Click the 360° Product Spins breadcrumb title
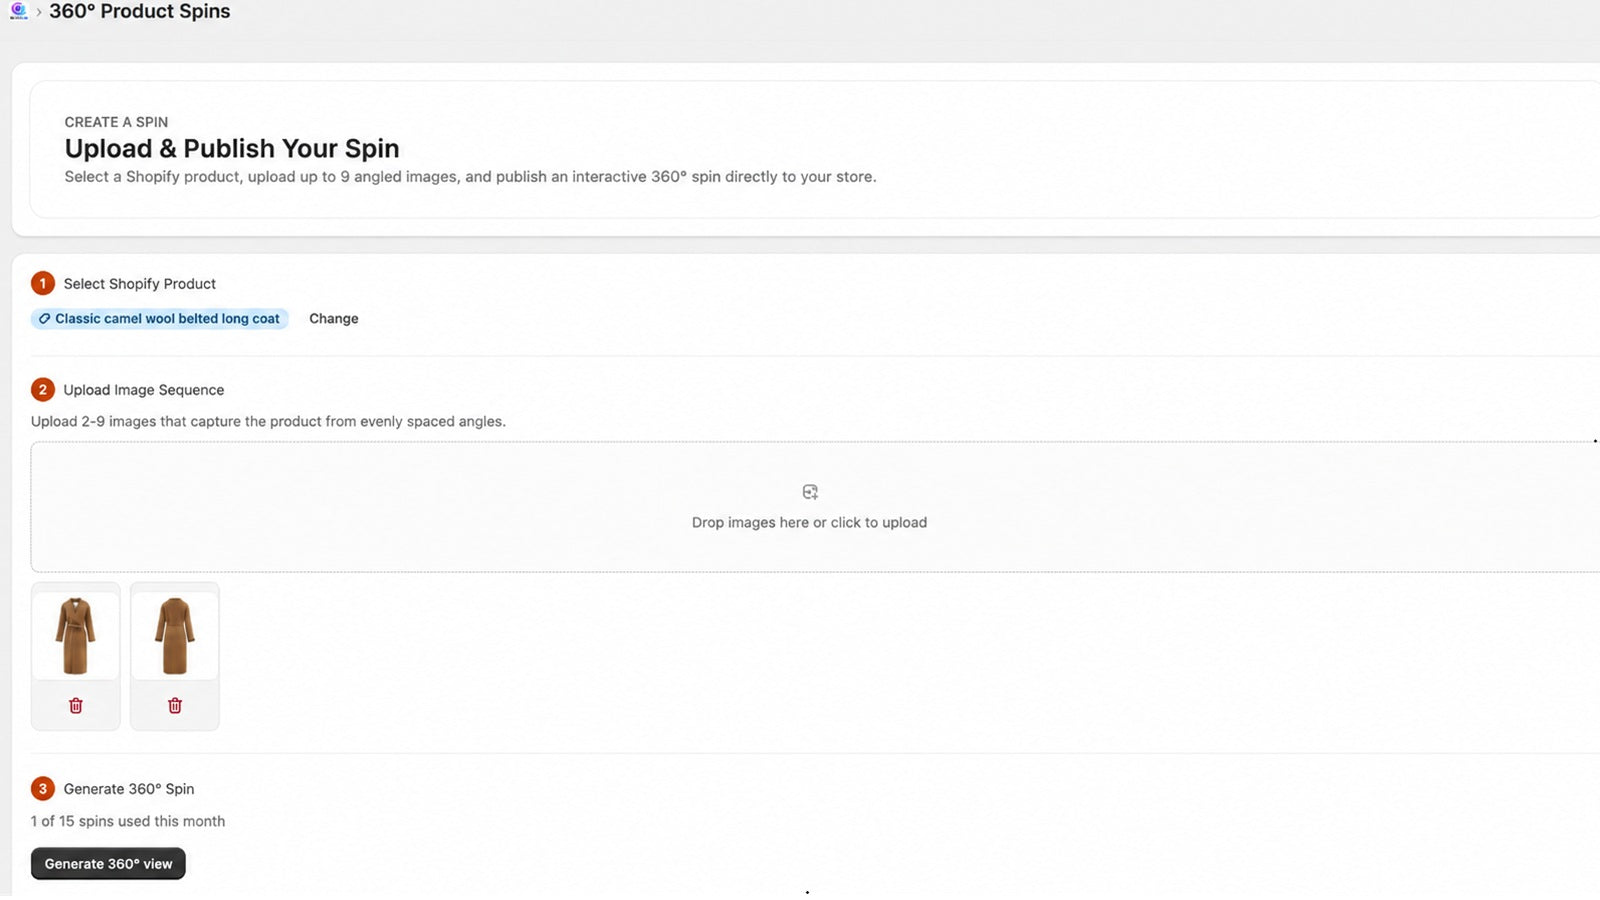The width and height of the screenshot is (1600, 900). [x=140, y=12]
